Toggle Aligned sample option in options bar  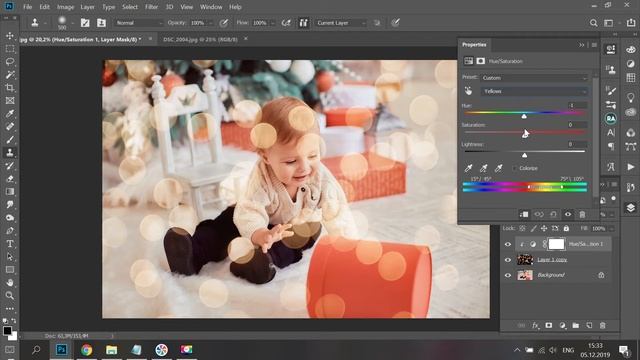(303, 23)
